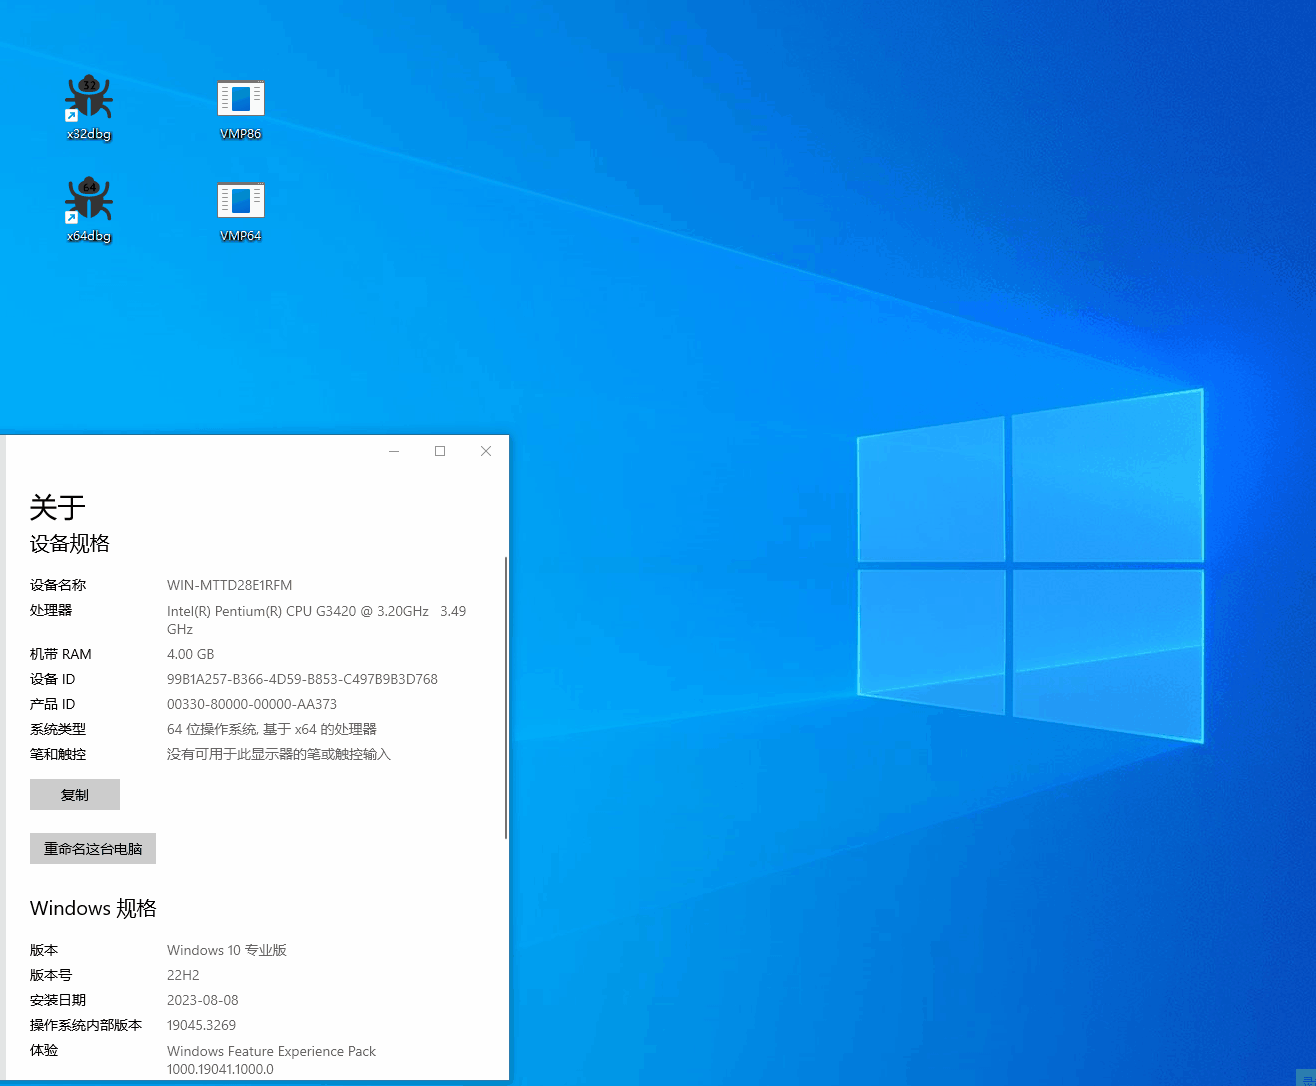Select the x32dbg desktop shortcut
This screenshot has width=1316, height=1086.
[x=89, y=107]
